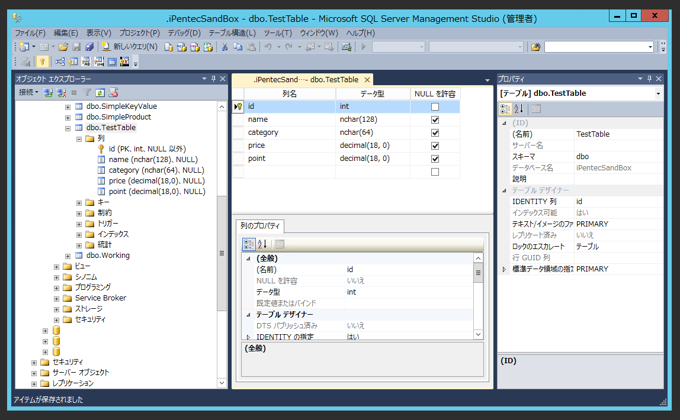Click alphabetical sort icon in Properties panel

pos(519,108)
